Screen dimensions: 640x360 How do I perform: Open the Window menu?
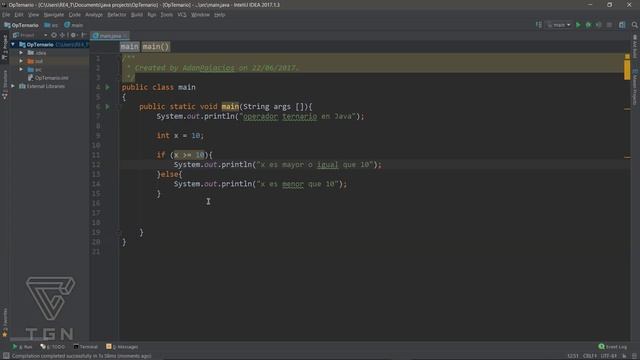coord(200,15)
